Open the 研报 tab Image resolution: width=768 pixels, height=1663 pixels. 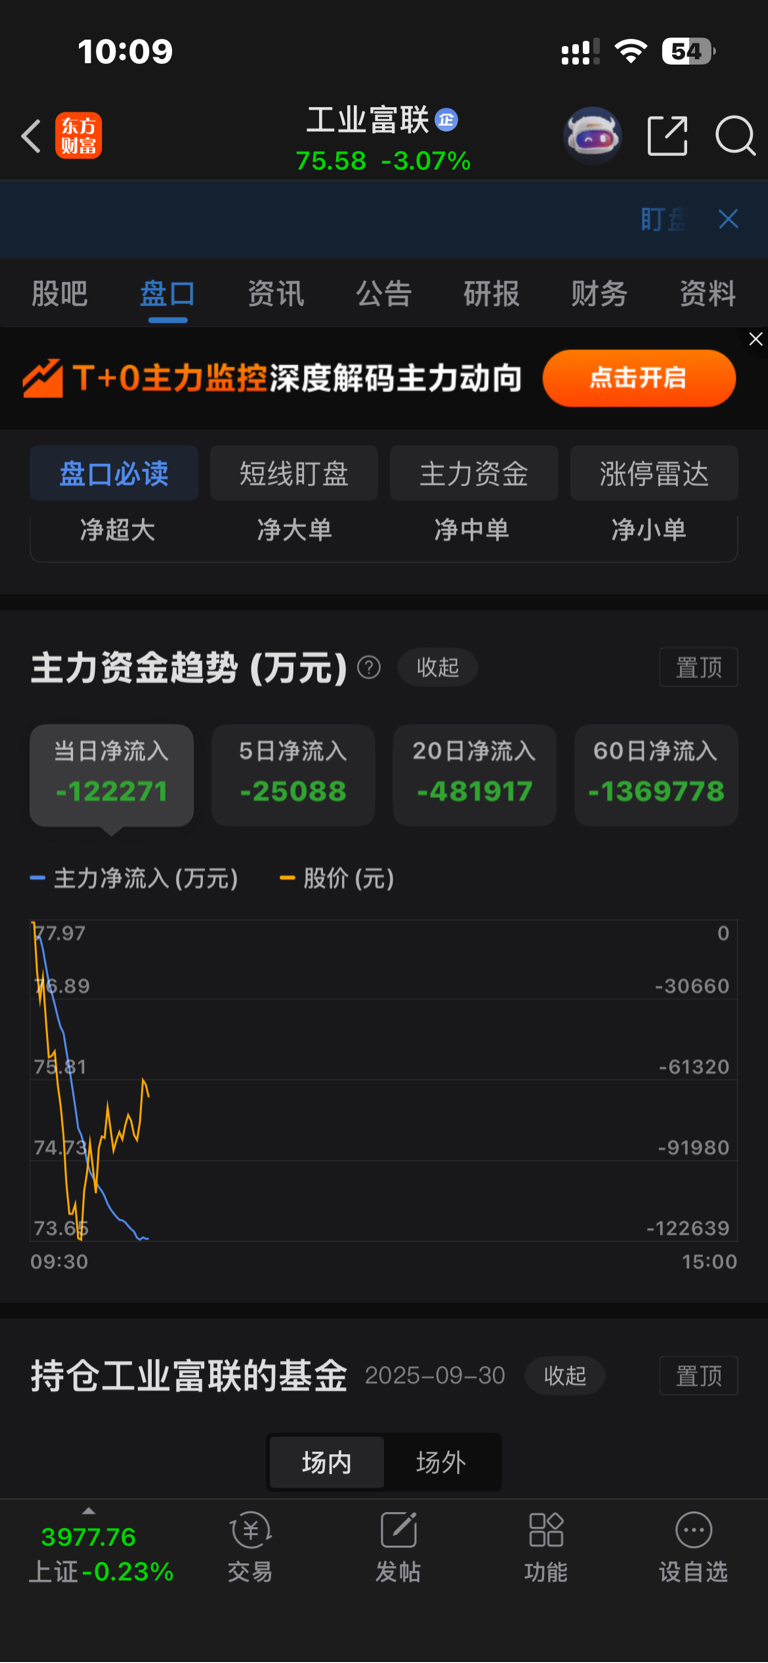(x=491, y=293)
